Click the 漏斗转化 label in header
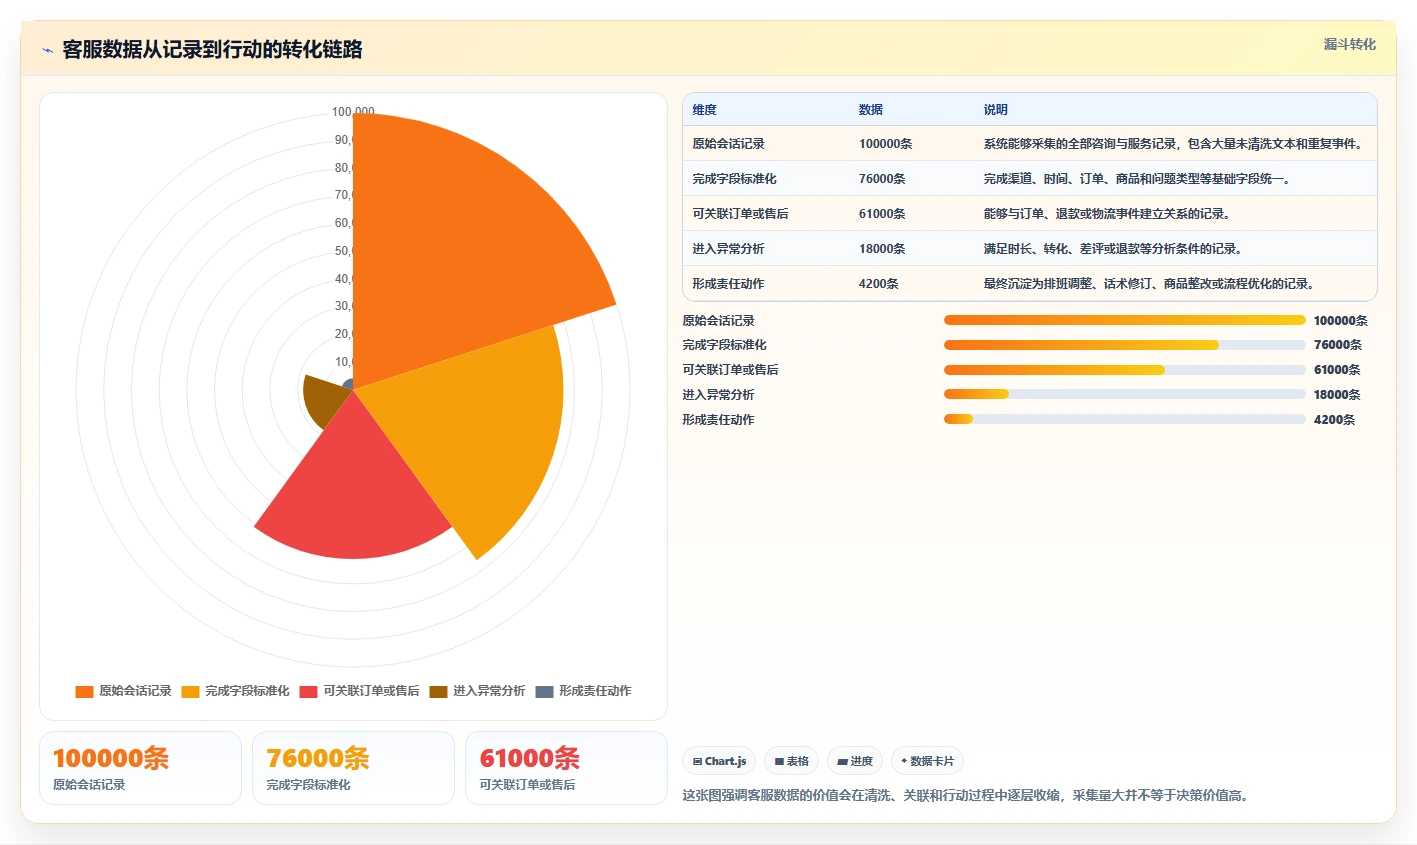1417x845 pixels. tap(1350, 44)
